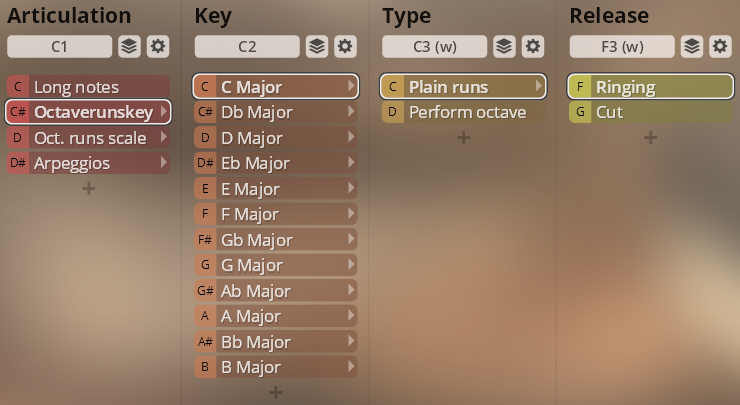Open the Articulation settings gear
This screenshot has height=405, width=740.
coord(158,46)
